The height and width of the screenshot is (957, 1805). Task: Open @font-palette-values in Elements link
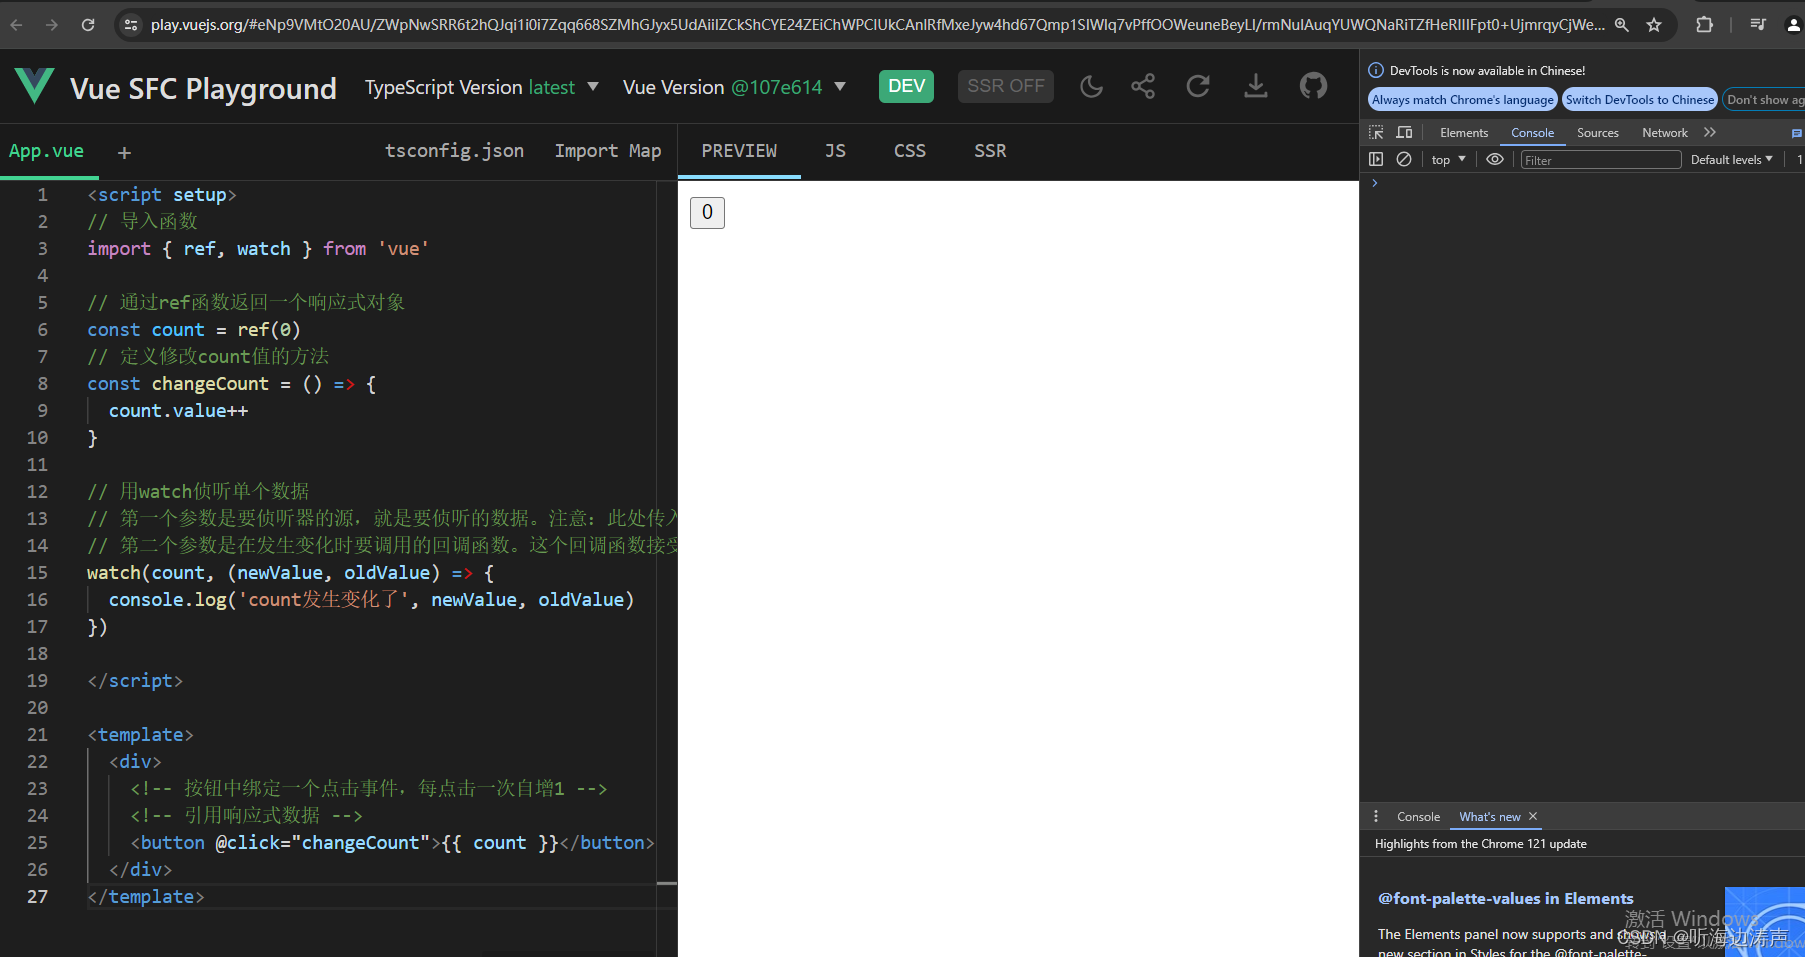coord(1505,898)
